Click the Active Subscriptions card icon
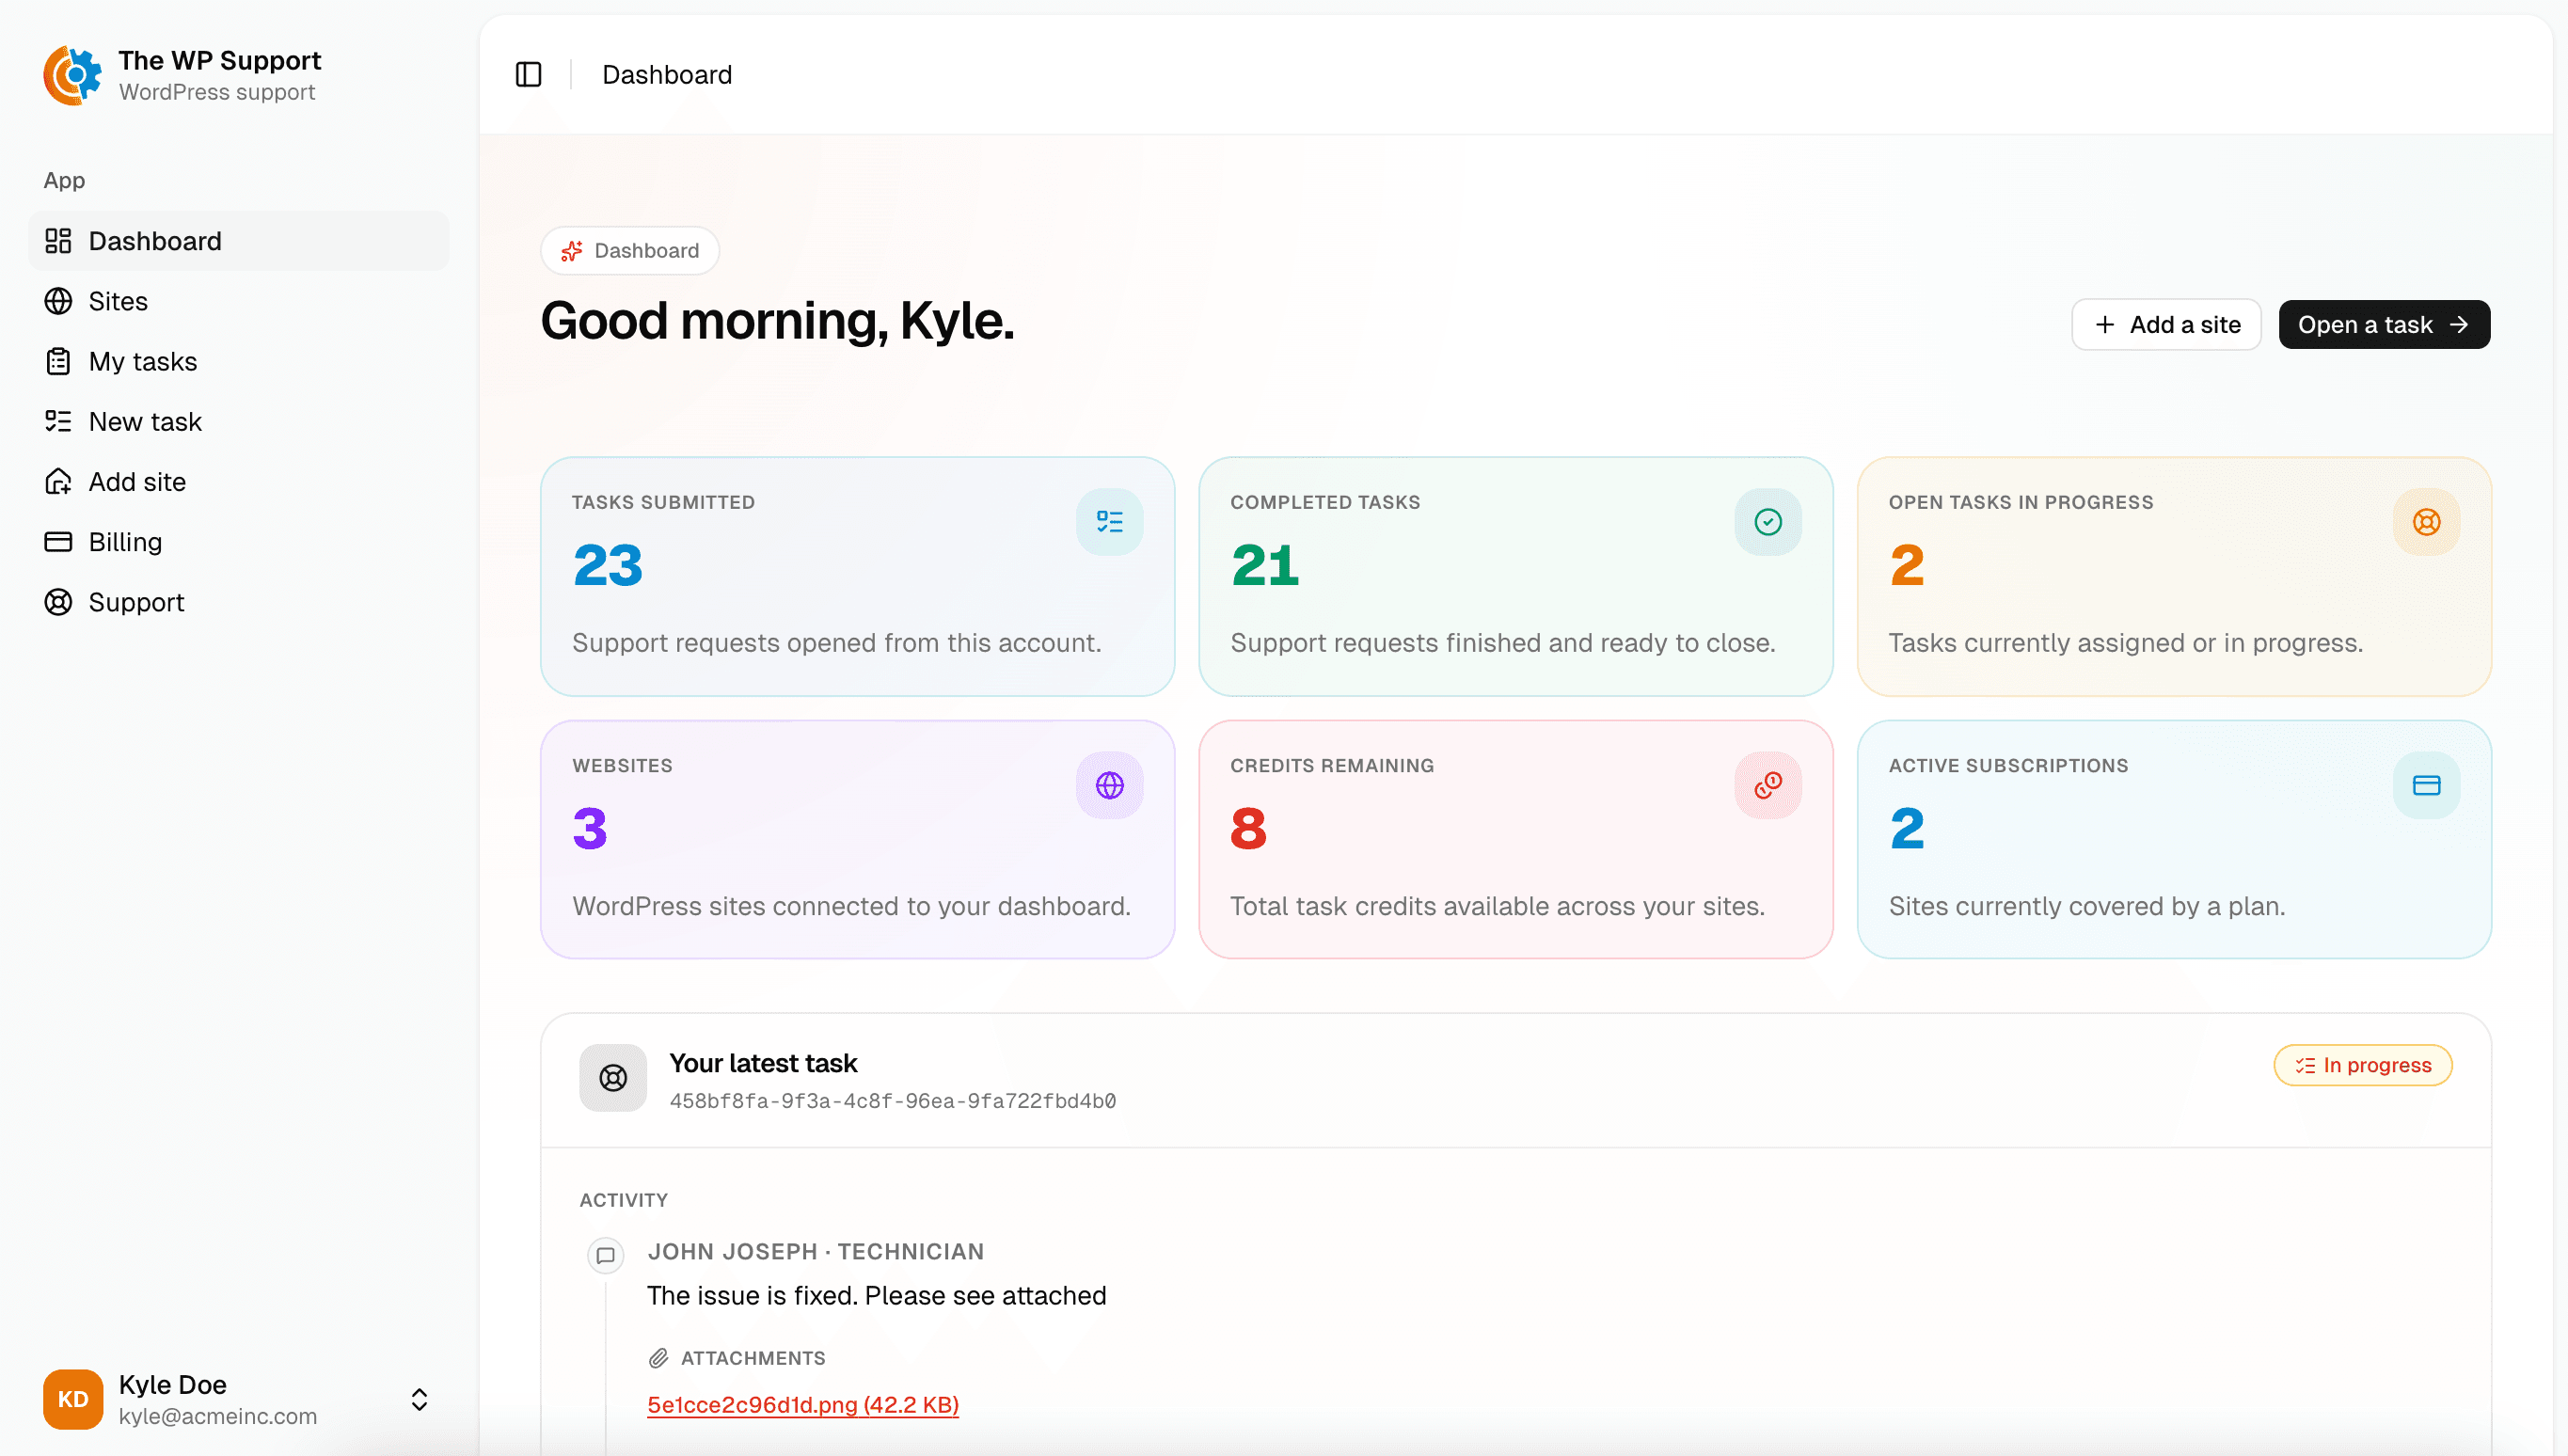 coord(2426,785)
